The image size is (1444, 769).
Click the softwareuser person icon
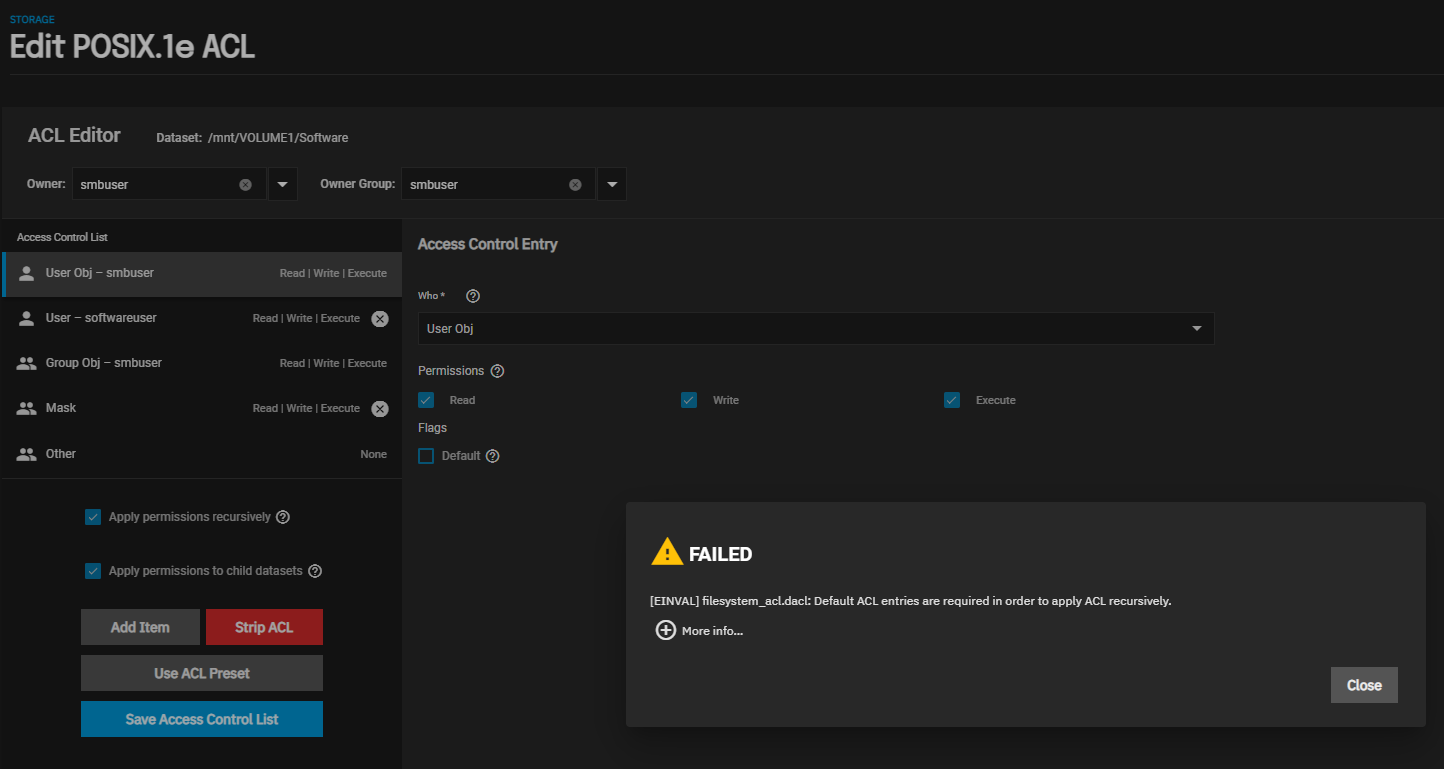[27, 318]
